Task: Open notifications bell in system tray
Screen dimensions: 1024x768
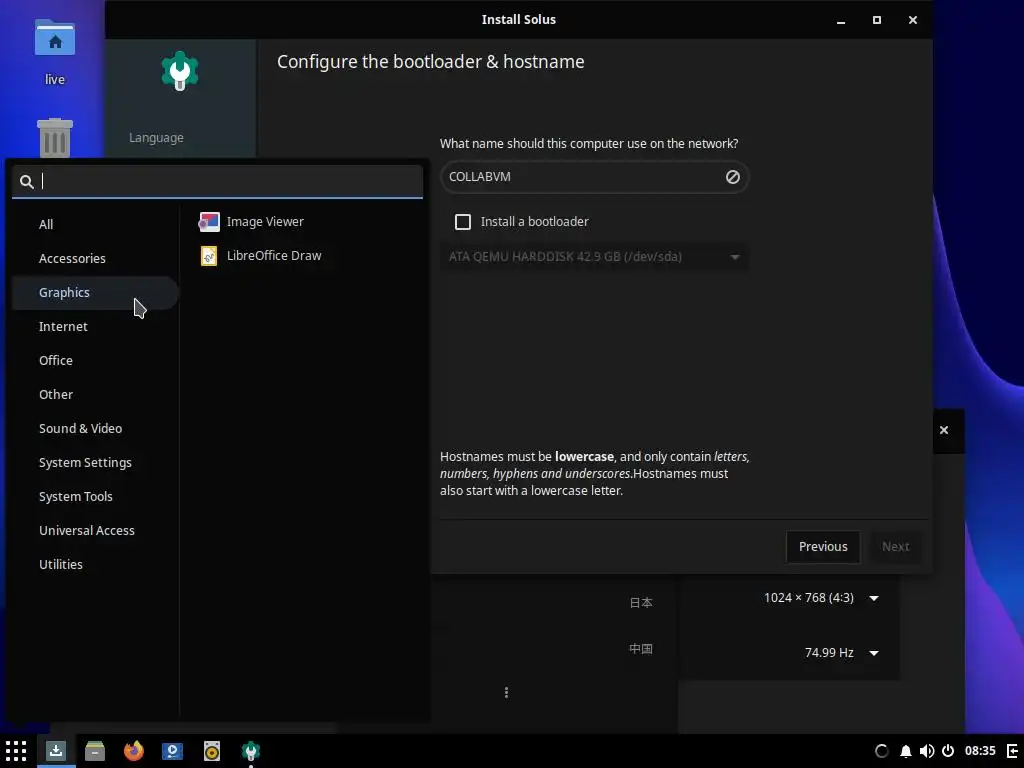Action: coord(906,751)
